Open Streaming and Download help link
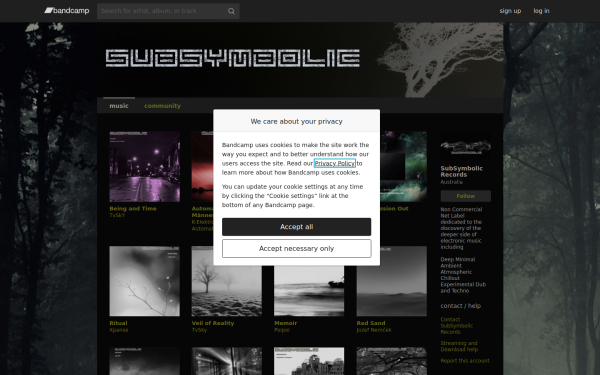Image resolution: width=600 pixels, height=375 pixels. click(459, 346)
